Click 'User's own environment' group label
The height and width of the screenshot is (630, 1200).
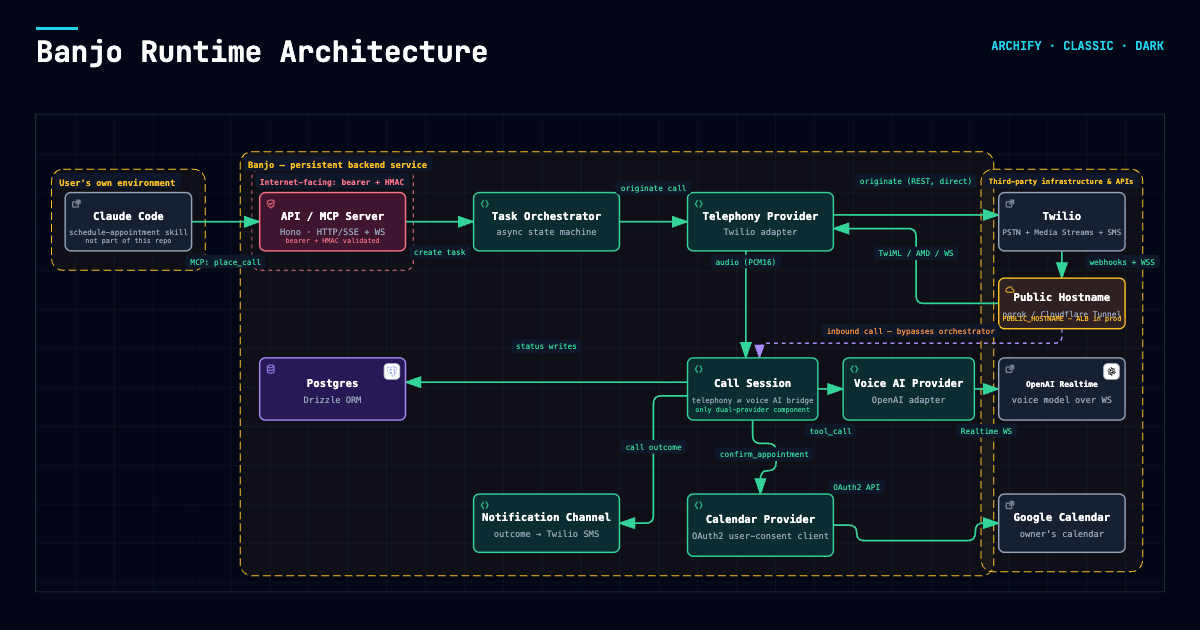tap(117, 183)
